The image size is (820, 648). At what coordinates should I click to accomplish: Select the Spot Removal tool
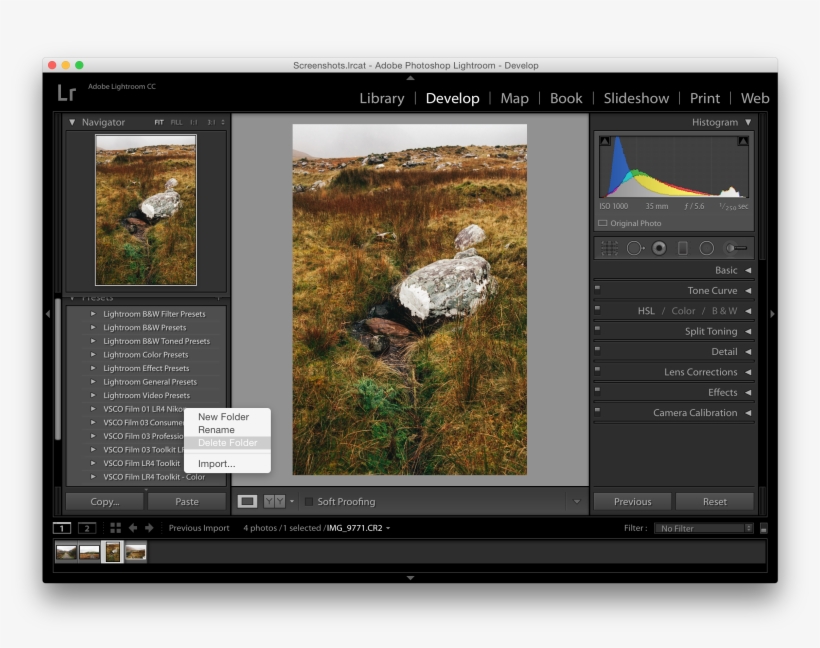pyautogui.click(x=634, y=248)
